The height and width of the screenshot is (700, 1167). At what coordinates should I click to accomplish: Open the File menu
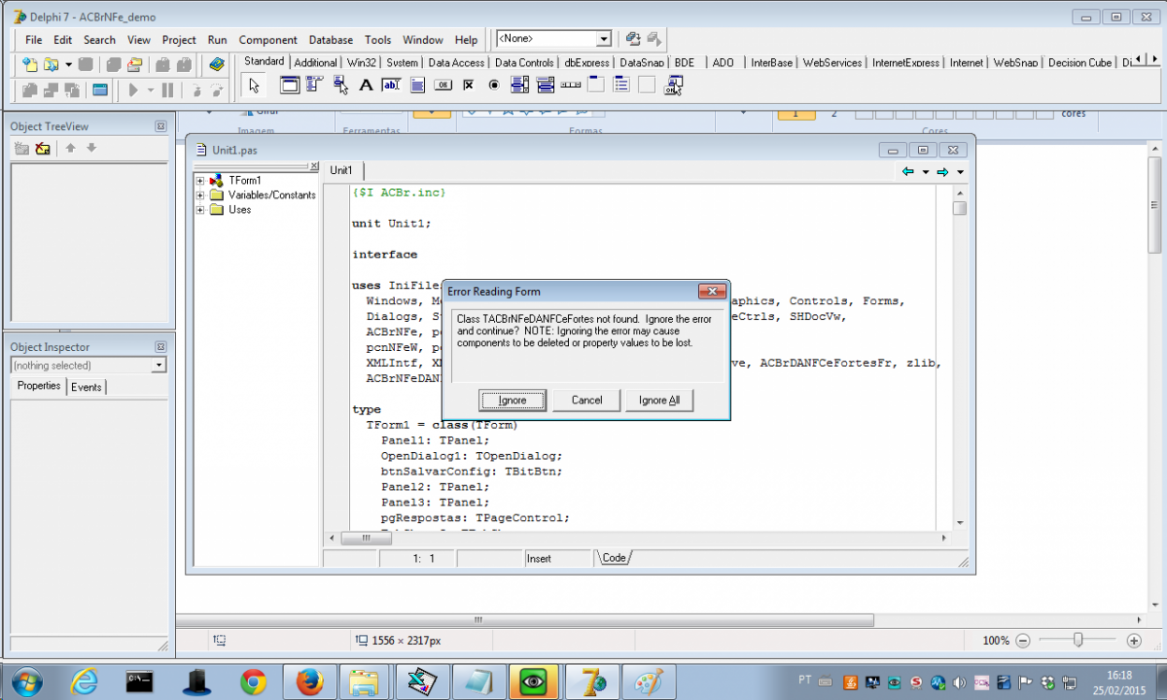33,39
